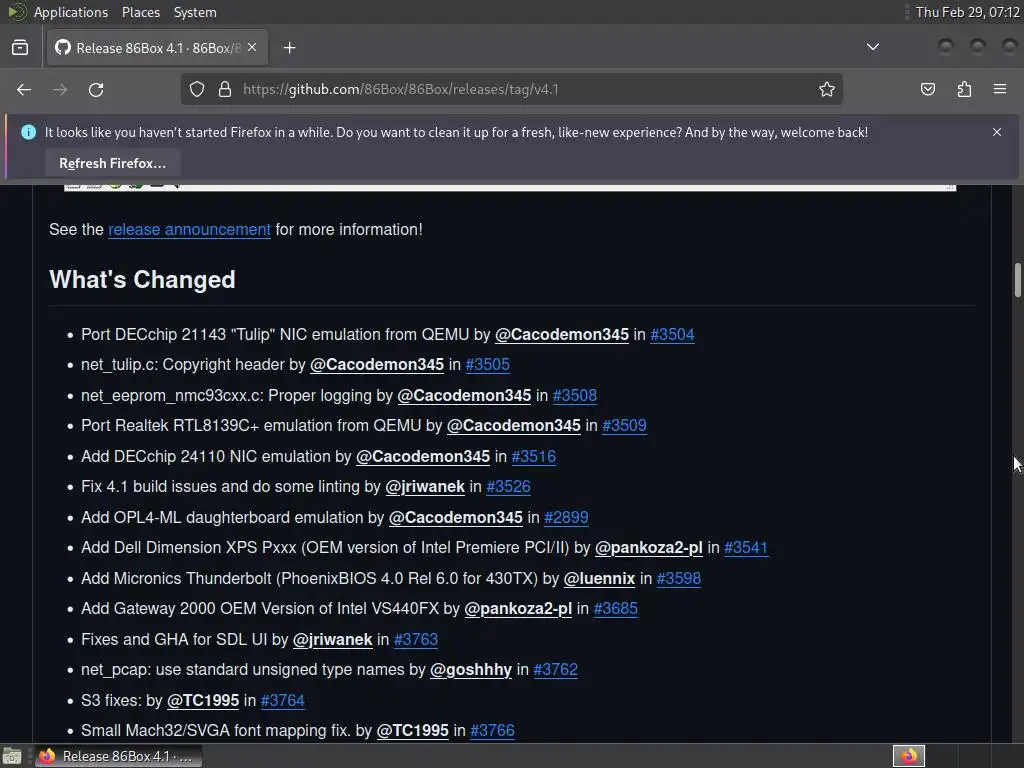Open pull request #3764
Viewport: 1024px width, 768px height.
pyautogui.click(x=282, y=700)
